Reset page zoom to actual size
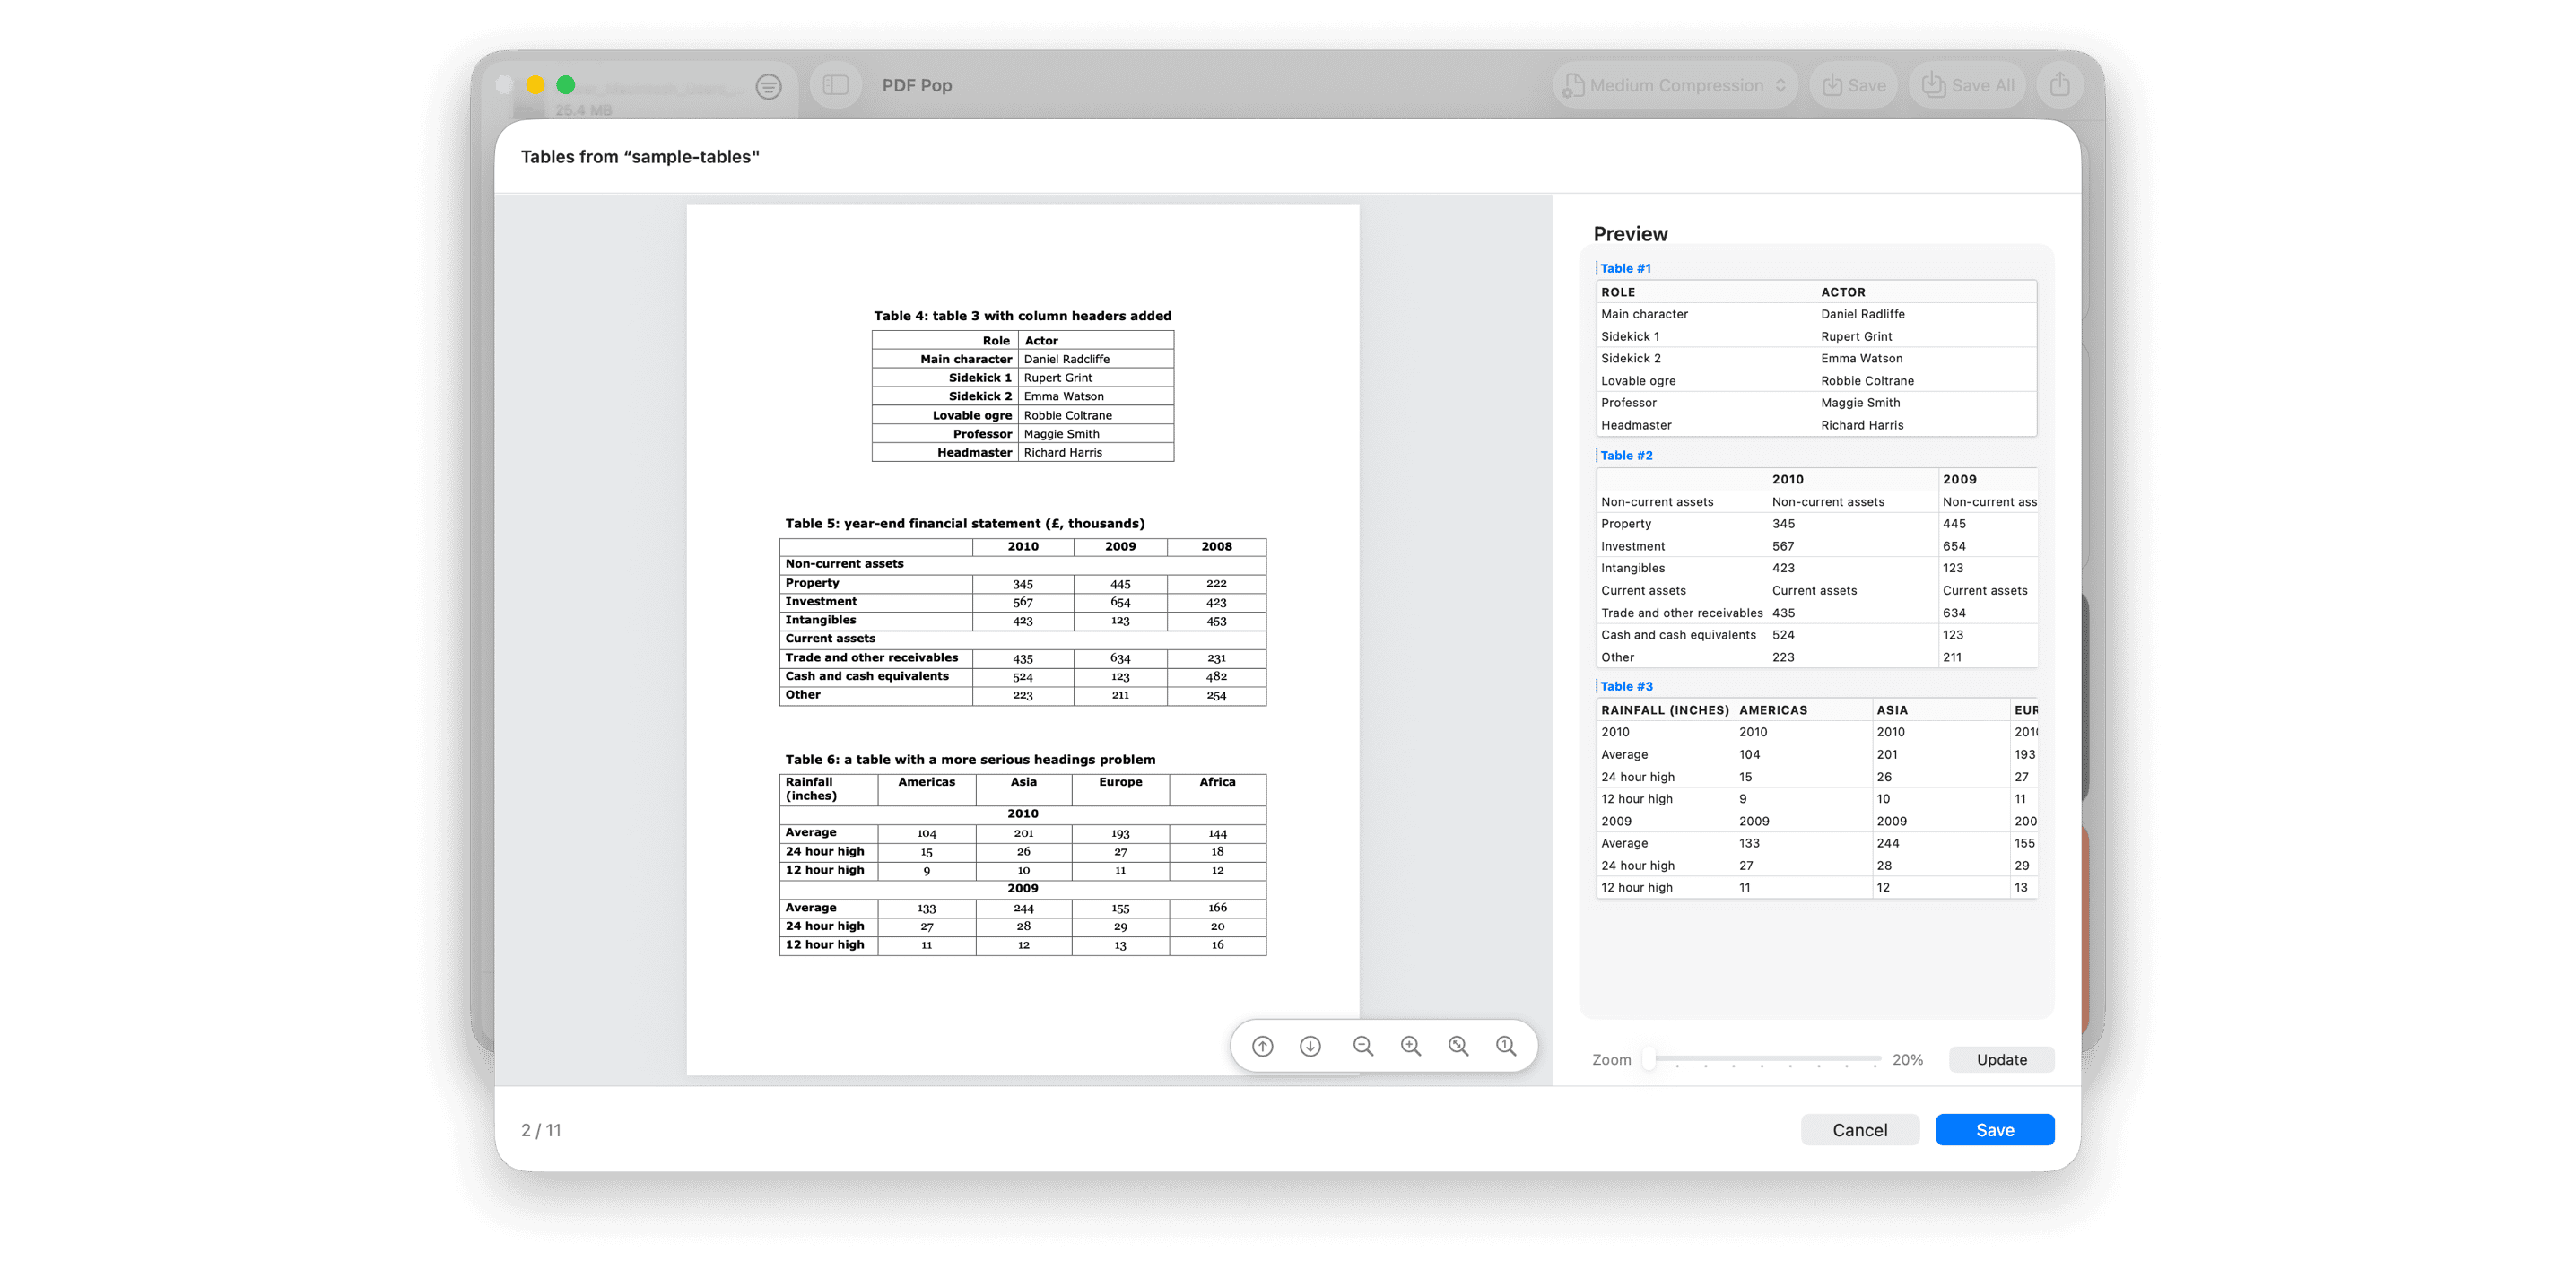2576x1270 pixels. [x=1506, y=1046]
